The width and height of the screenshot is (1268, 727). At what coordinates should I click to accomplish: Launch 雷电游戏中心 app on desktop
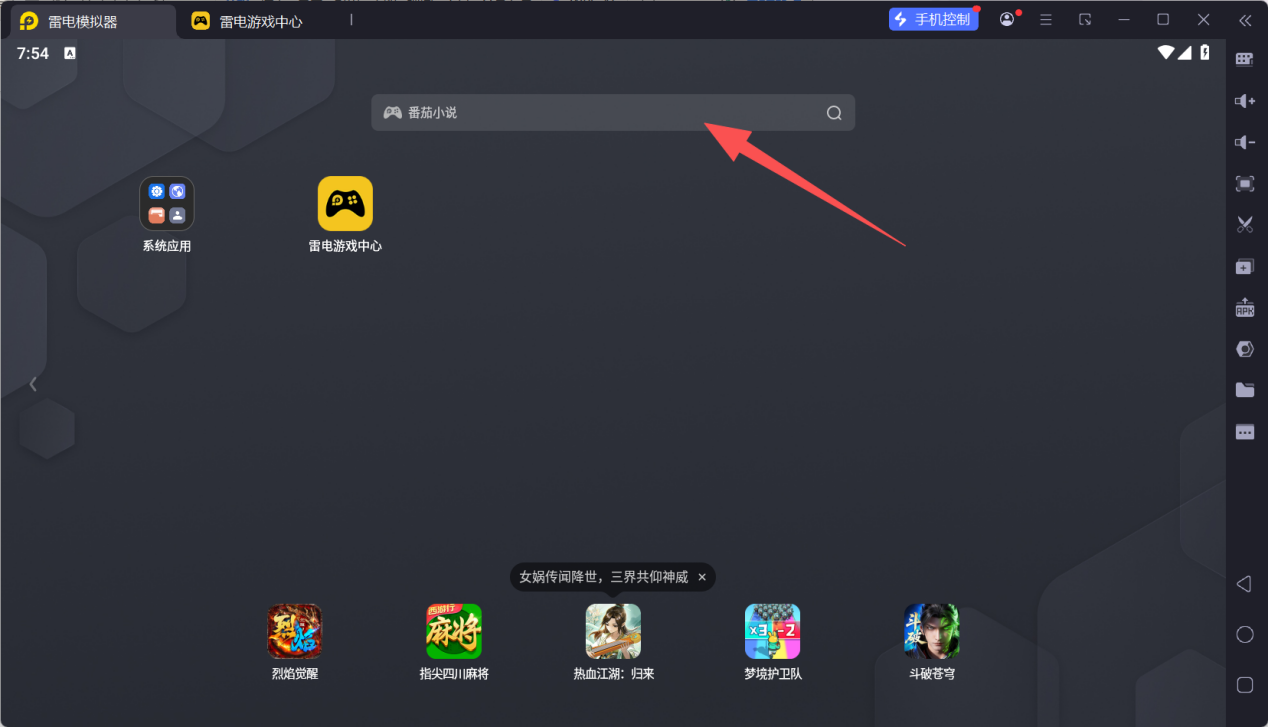tap(345, 204)
